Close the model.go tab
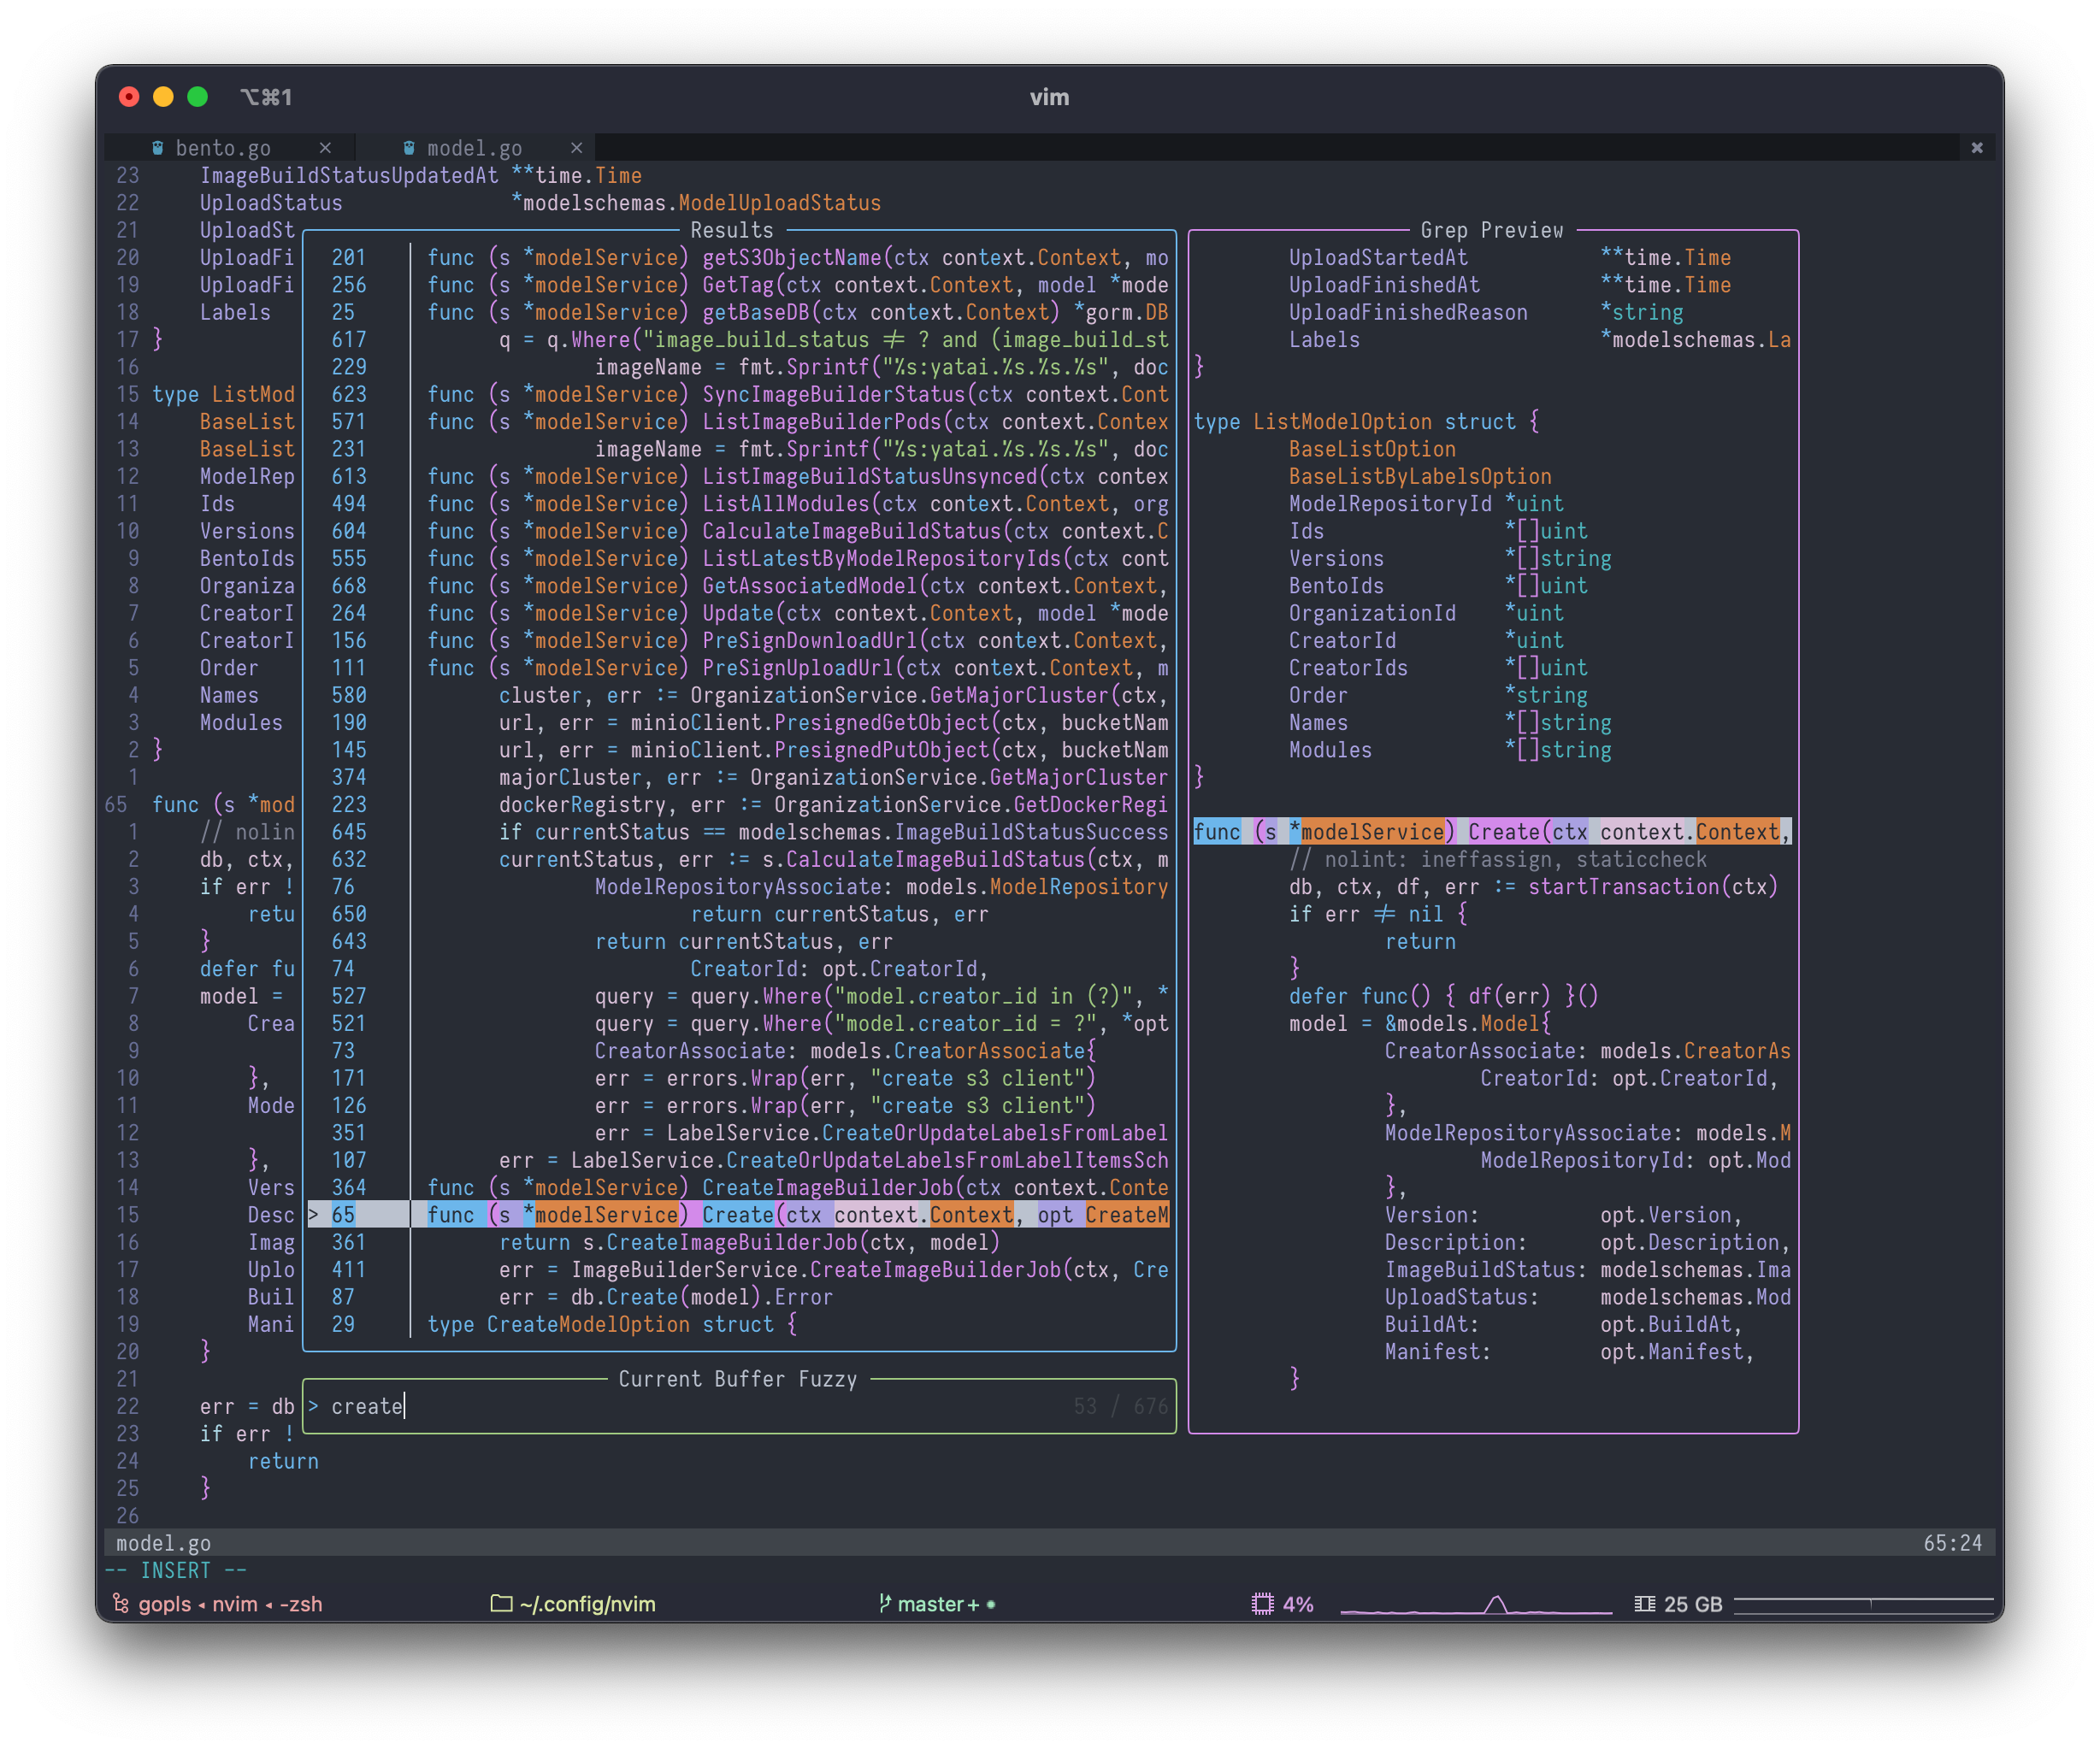The image size is (2100, 1749). [577, 147]
